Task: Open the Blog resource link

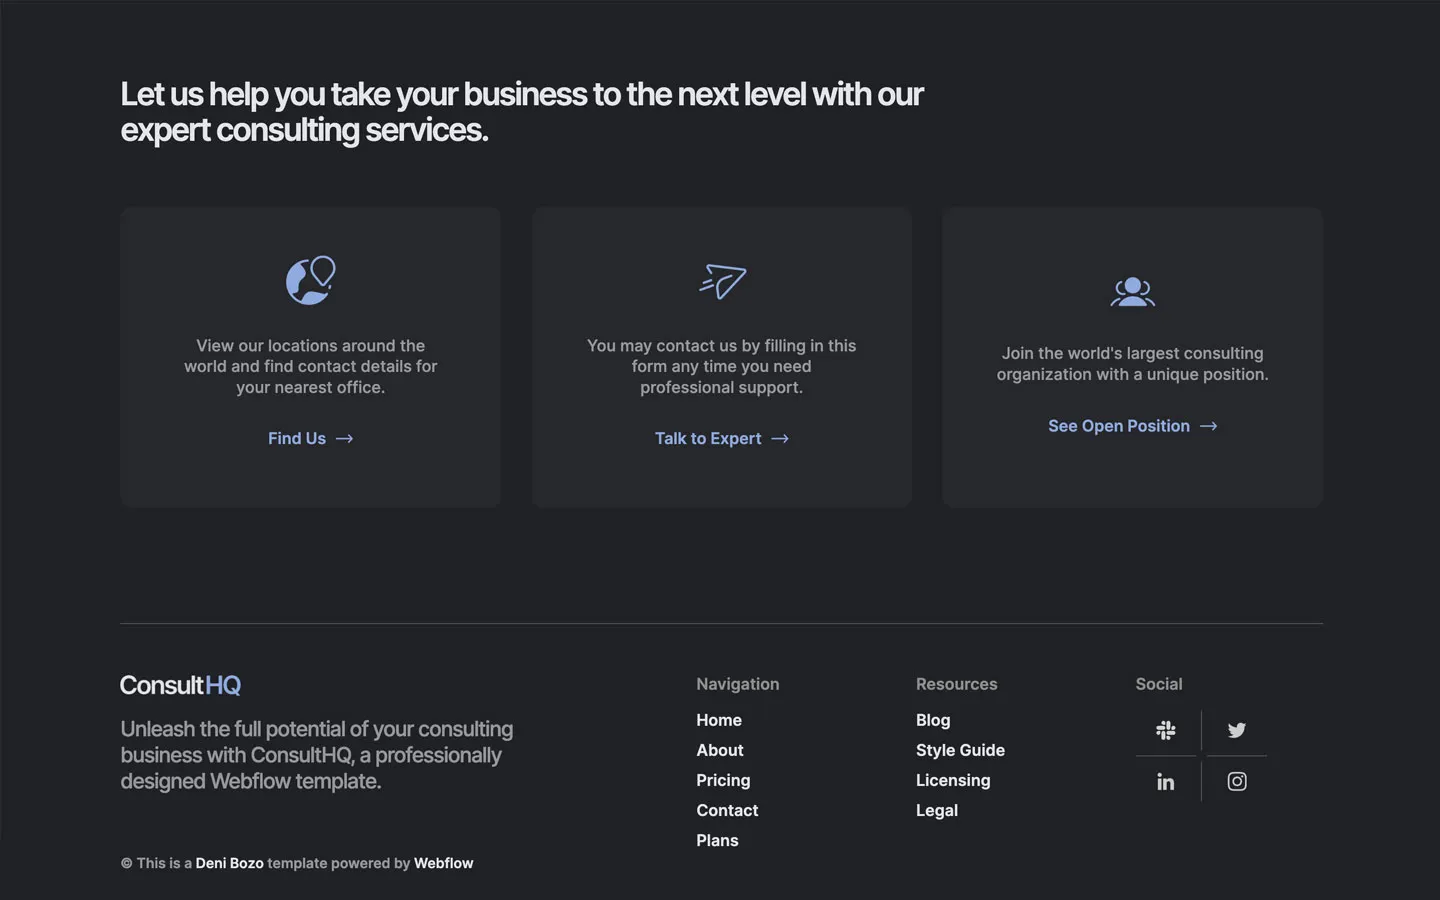Action: pyautogui.click(x=933, y=720)
